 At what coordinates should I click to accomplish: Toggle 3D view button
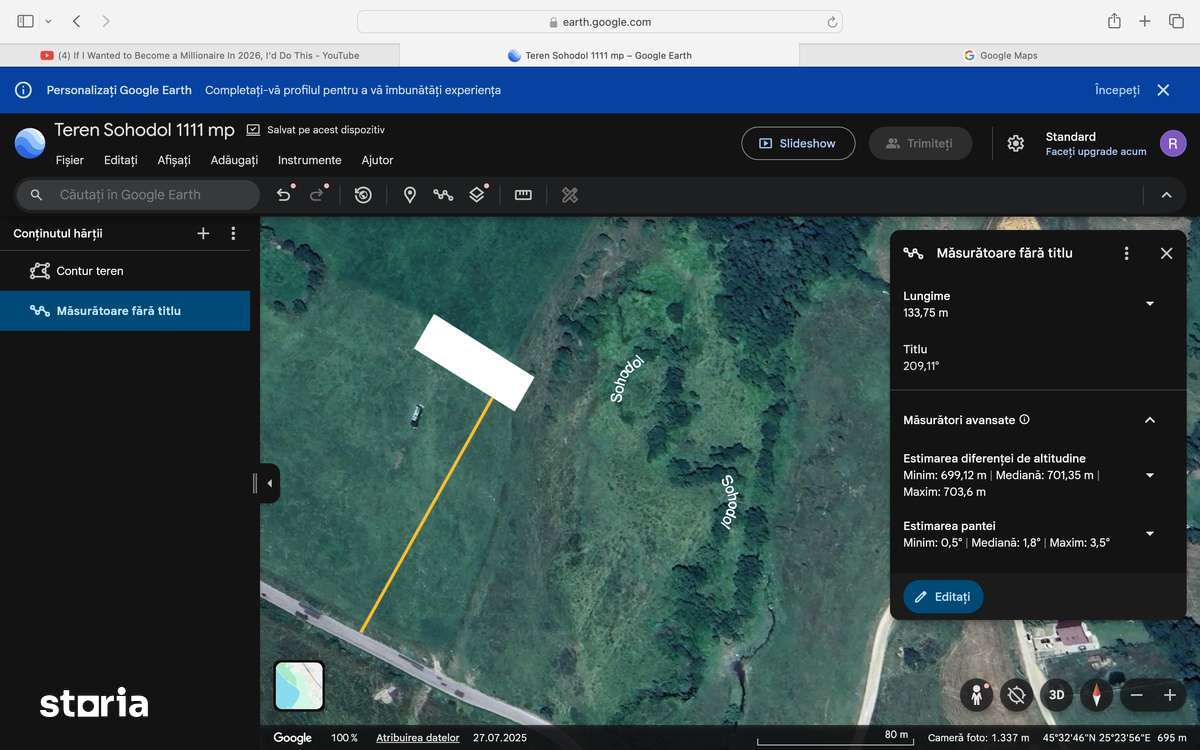pos(1056,695)
